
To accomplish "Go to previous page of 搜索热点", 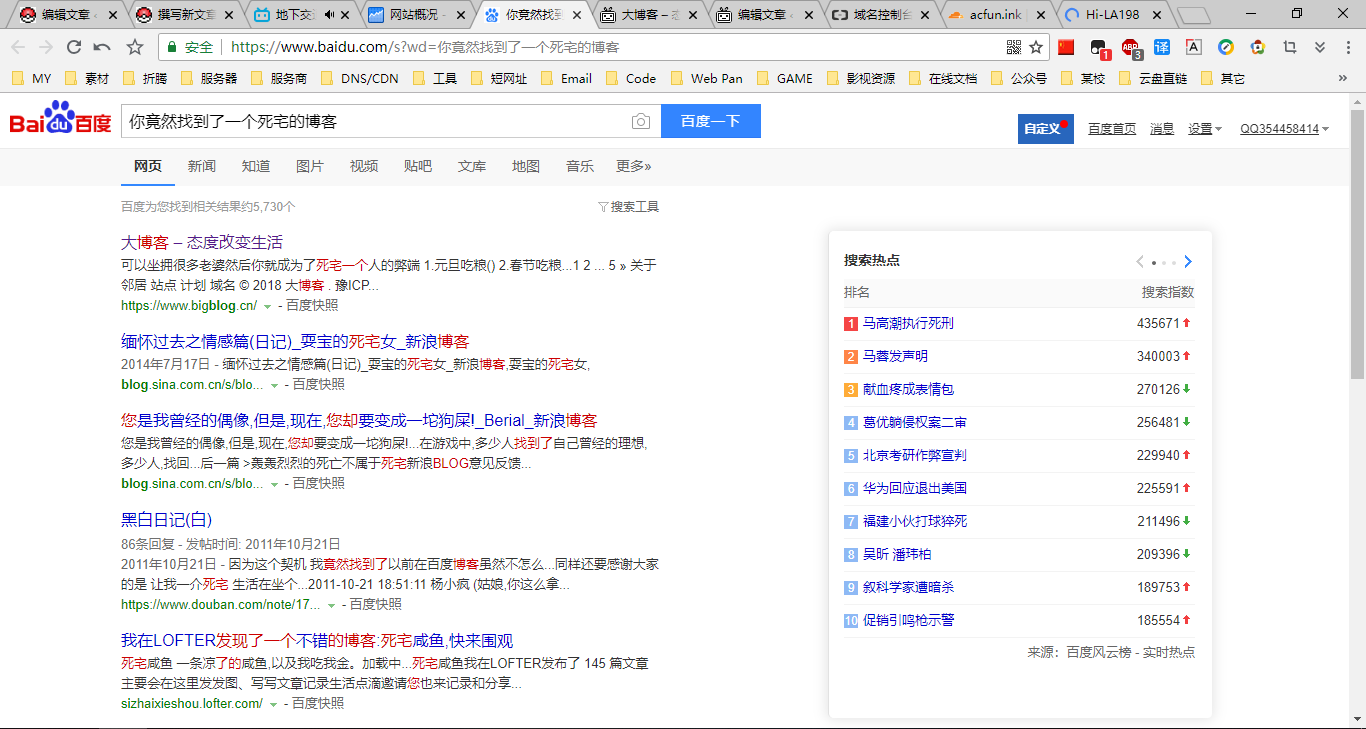I will [1140, 262].
